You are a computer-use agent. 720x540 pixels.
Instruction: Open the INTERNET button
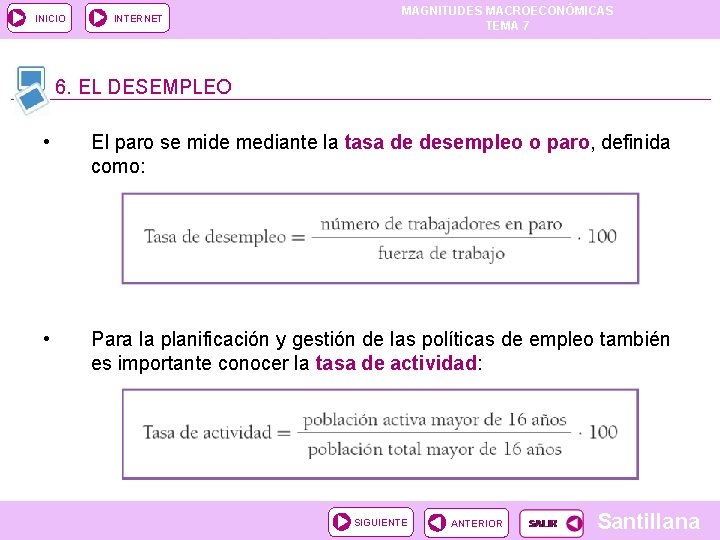point(127,18)
